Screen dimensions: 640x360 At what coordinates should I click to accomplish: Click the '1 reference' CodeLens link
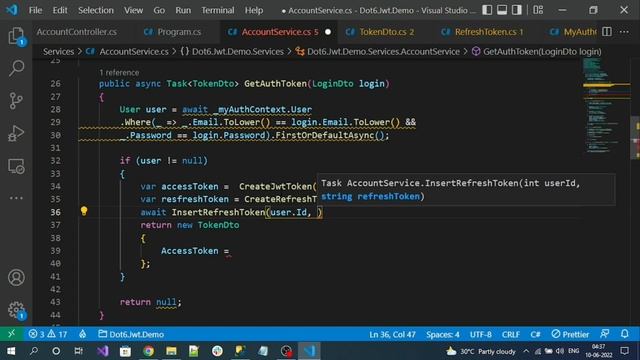119,73
